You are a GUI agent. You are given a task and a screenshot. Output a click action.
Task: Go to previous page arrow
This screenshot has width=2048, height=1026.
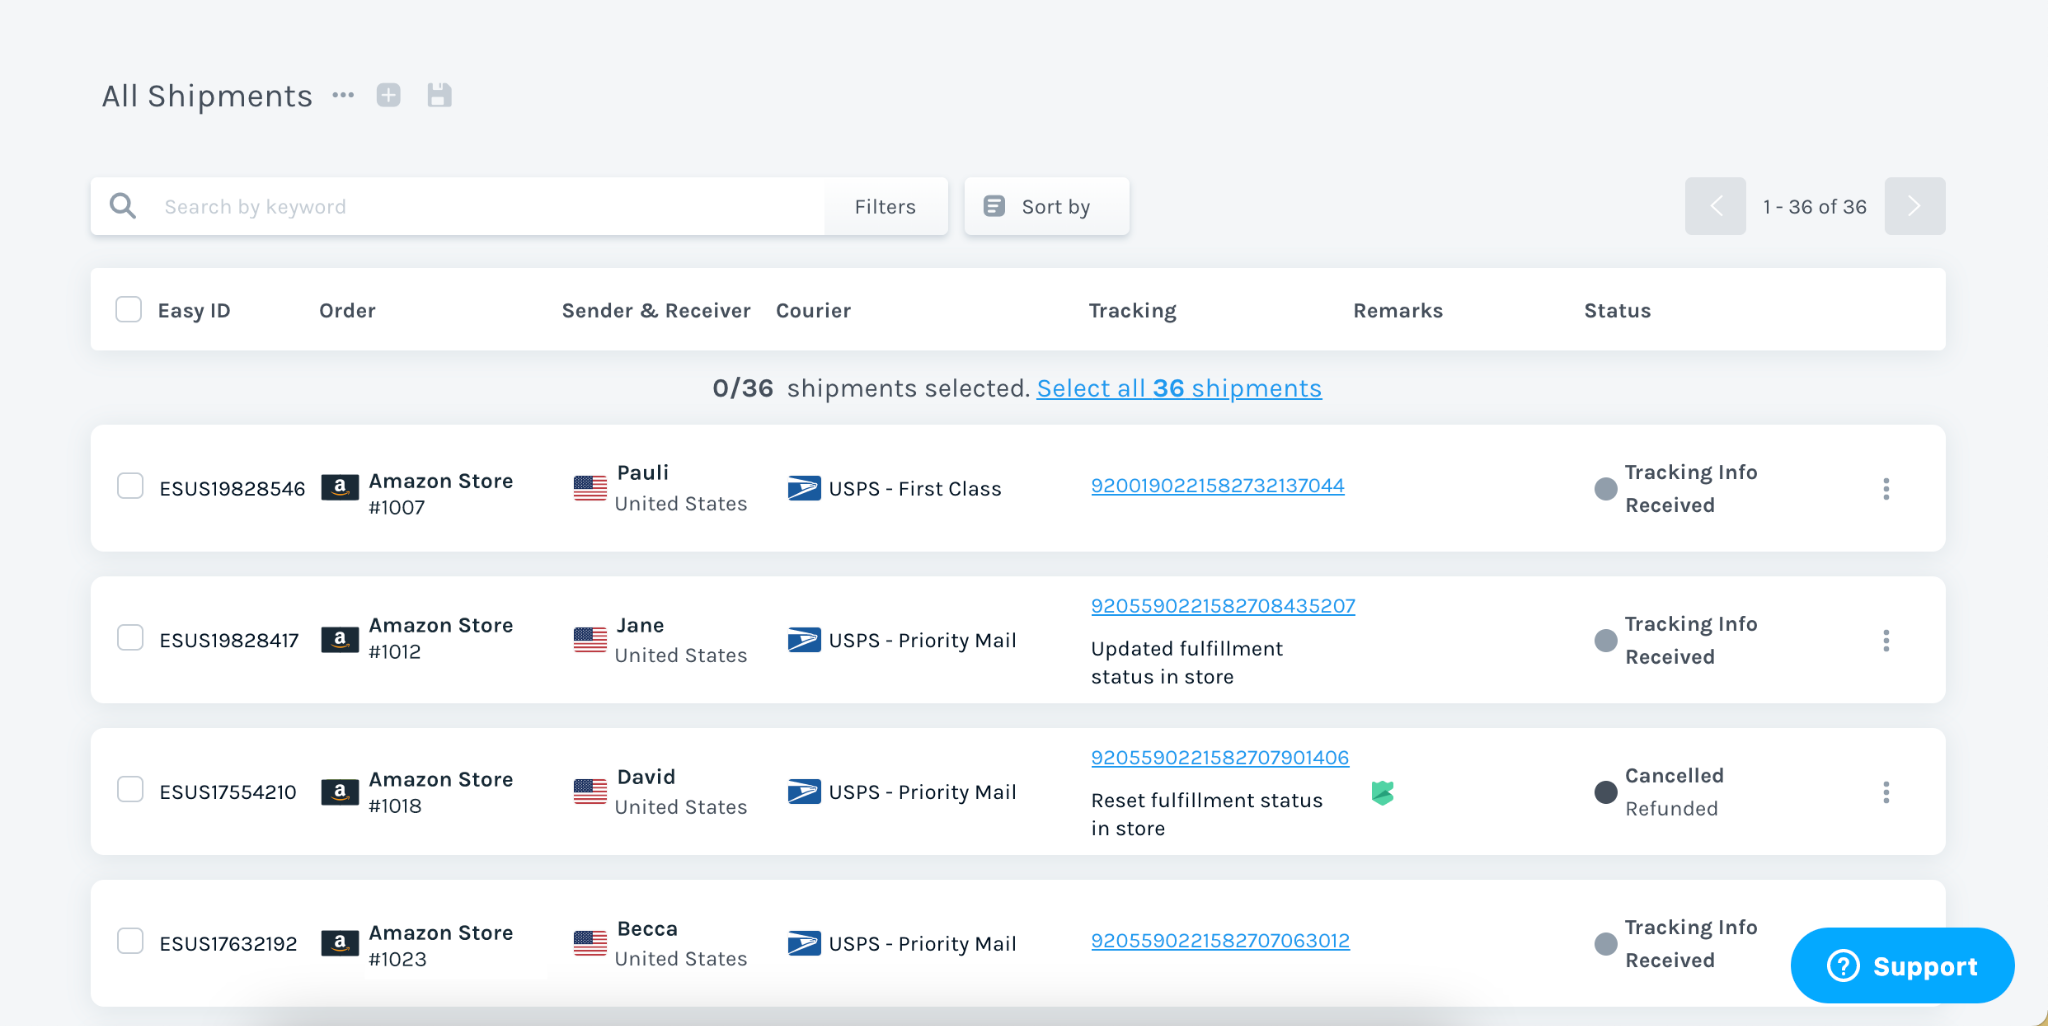click(1715, 206)
